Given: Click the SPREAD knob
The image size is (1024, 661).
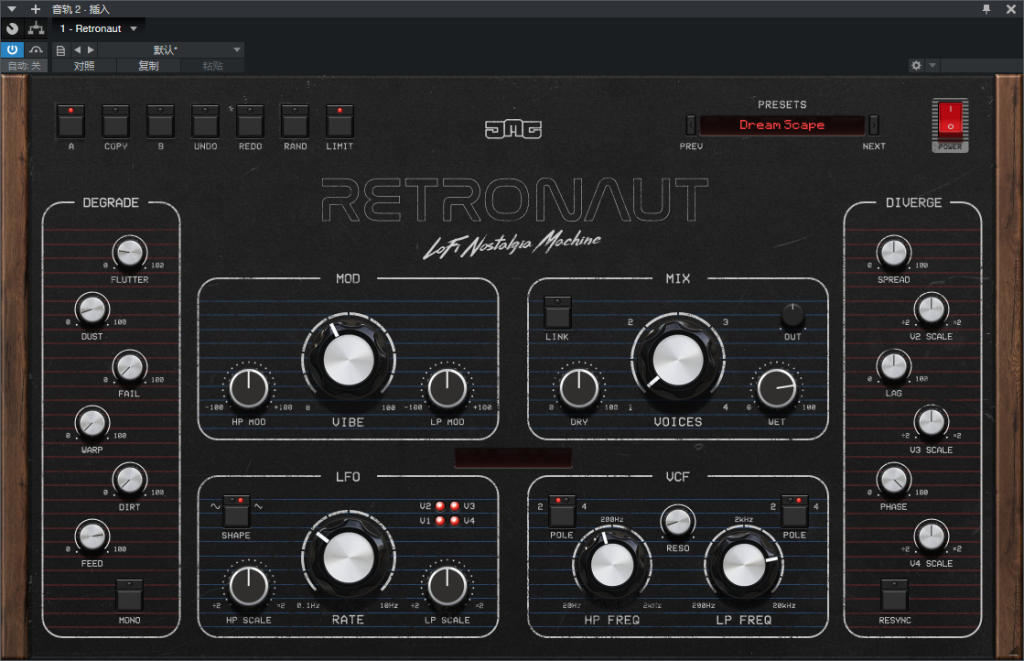Looking at the screenshot, I should pyautogui.click(x=893, y=252).
